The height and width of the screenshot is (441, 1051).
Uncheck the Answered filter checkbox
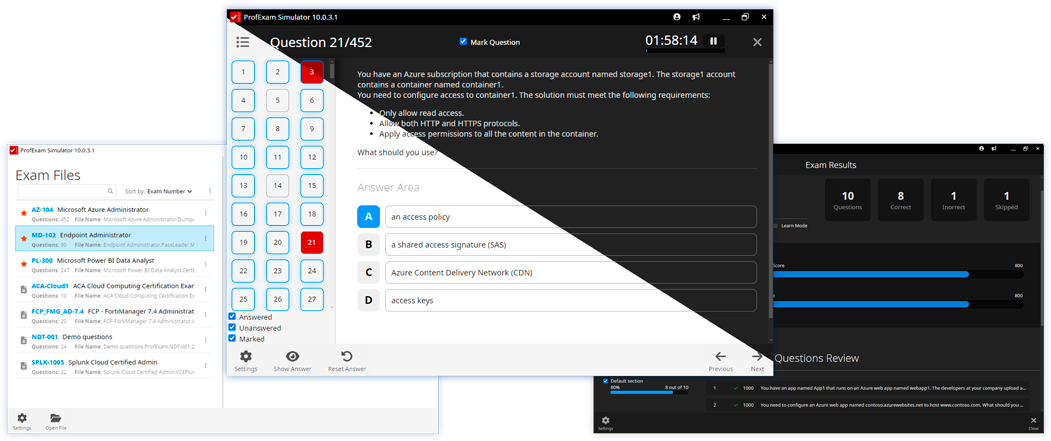[232, 316]
